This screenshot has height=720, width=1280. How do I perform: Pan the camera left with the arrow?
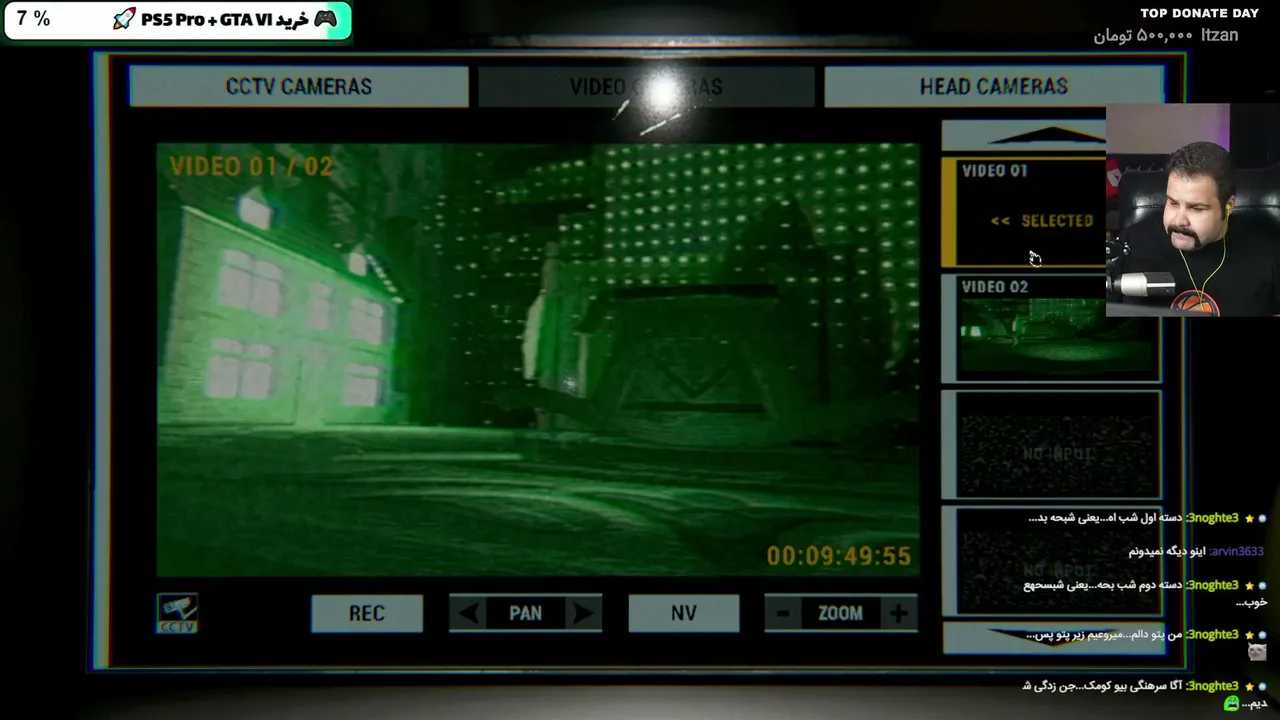(x=470, y=614)
